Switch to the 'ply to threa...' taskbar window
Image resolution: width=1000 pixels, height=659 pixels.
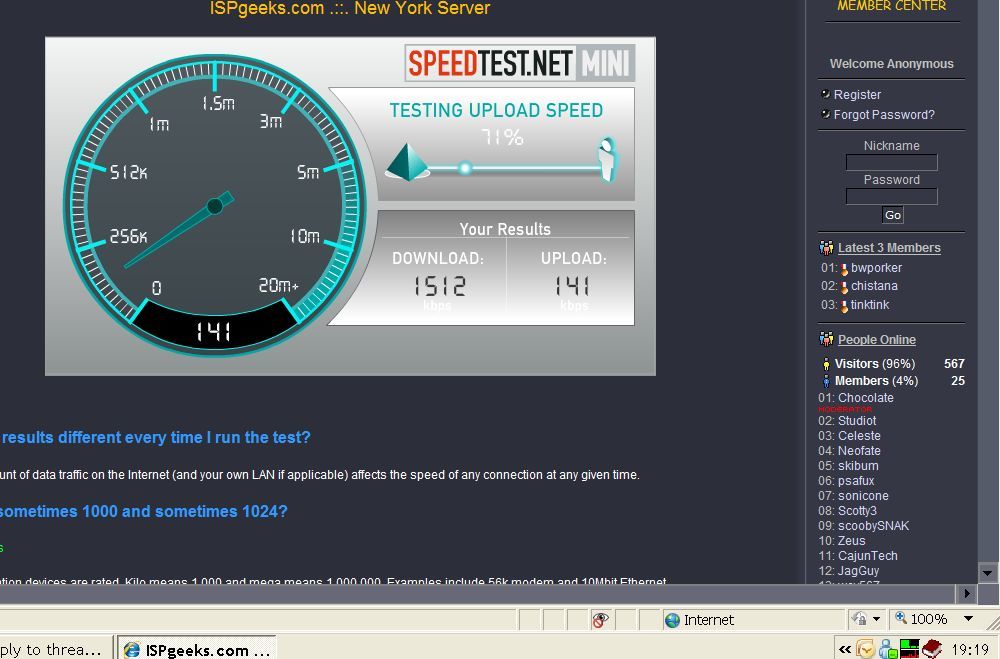pyautogui.click(x=55, y=649)
